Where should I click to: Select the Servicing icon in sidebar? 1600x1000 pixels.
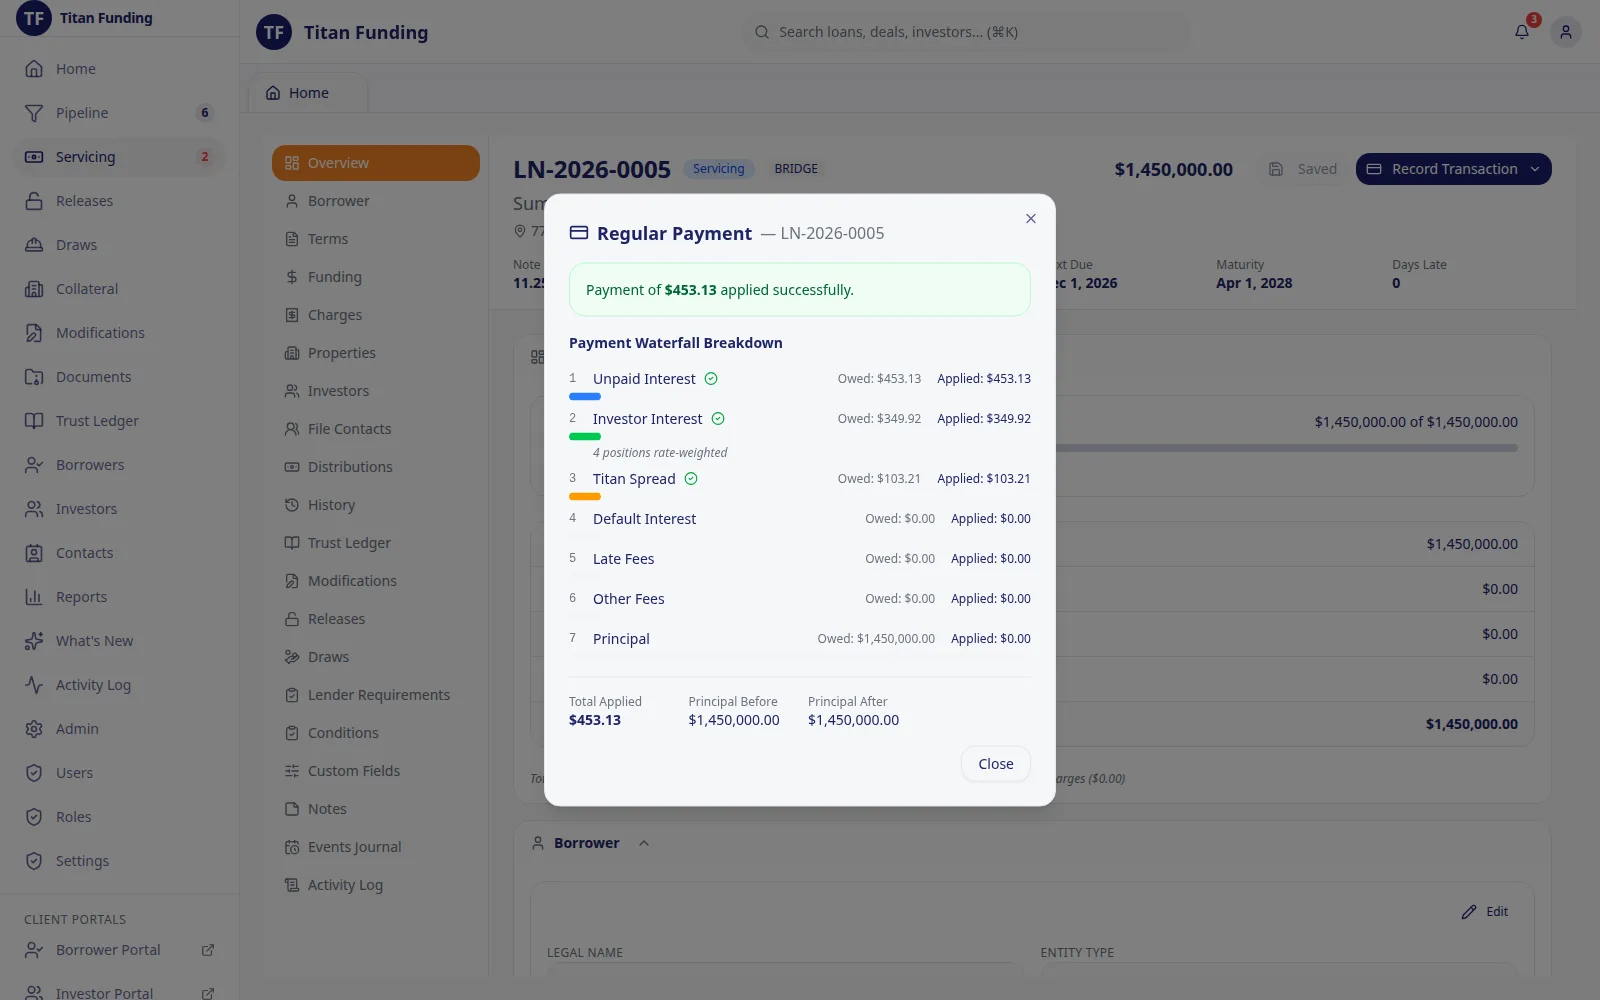click(x=34, y=157)
